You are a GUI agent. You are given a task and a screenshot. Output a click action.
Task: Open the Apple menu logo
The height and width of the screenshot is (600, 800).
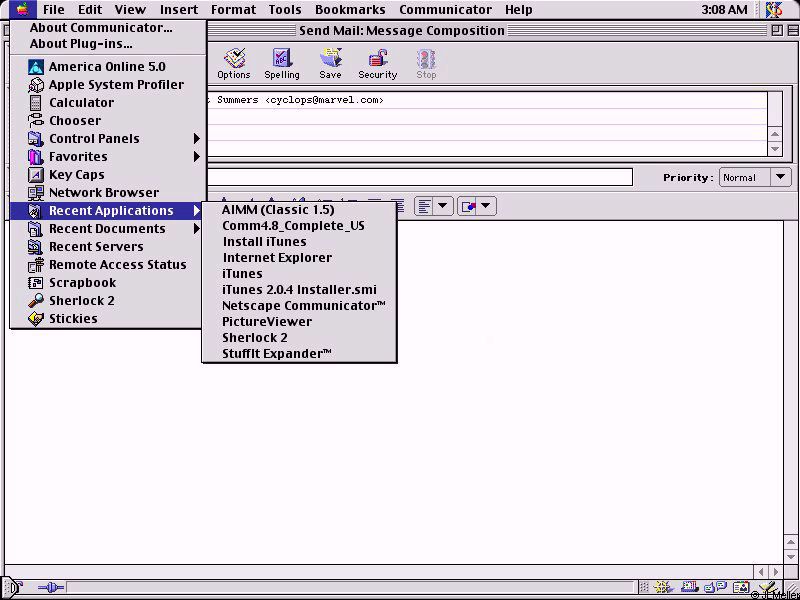click(x=22, y=9)
